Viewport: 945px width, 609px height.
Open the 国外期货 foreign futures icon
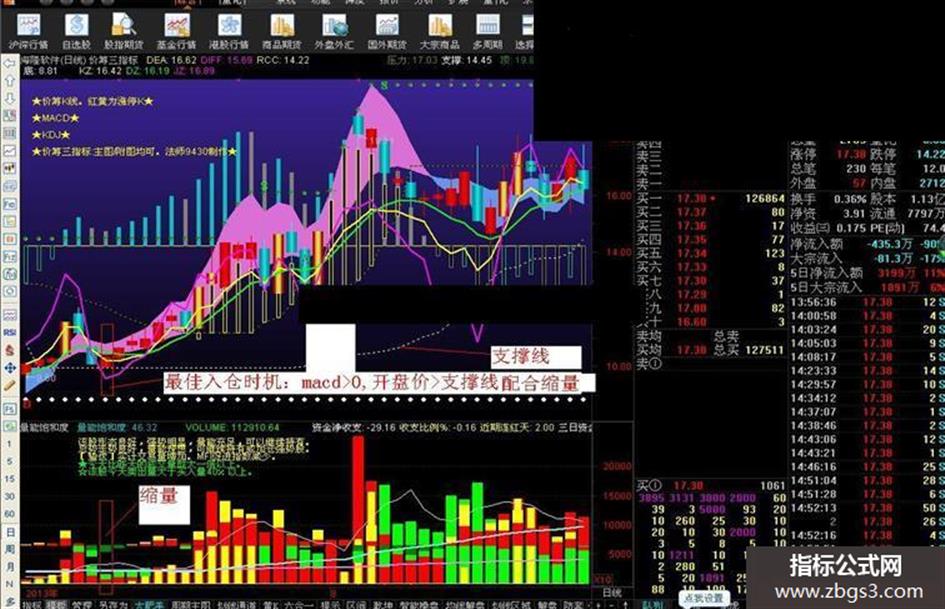[x=387, y=31]
